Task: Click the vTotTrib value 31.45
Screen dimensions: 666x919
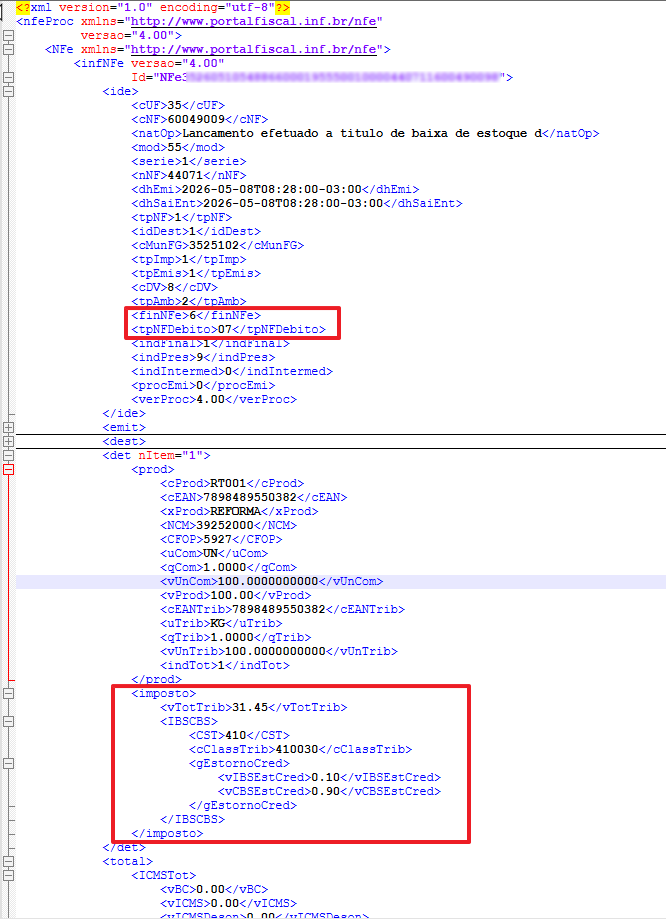Action: (250, 707)
